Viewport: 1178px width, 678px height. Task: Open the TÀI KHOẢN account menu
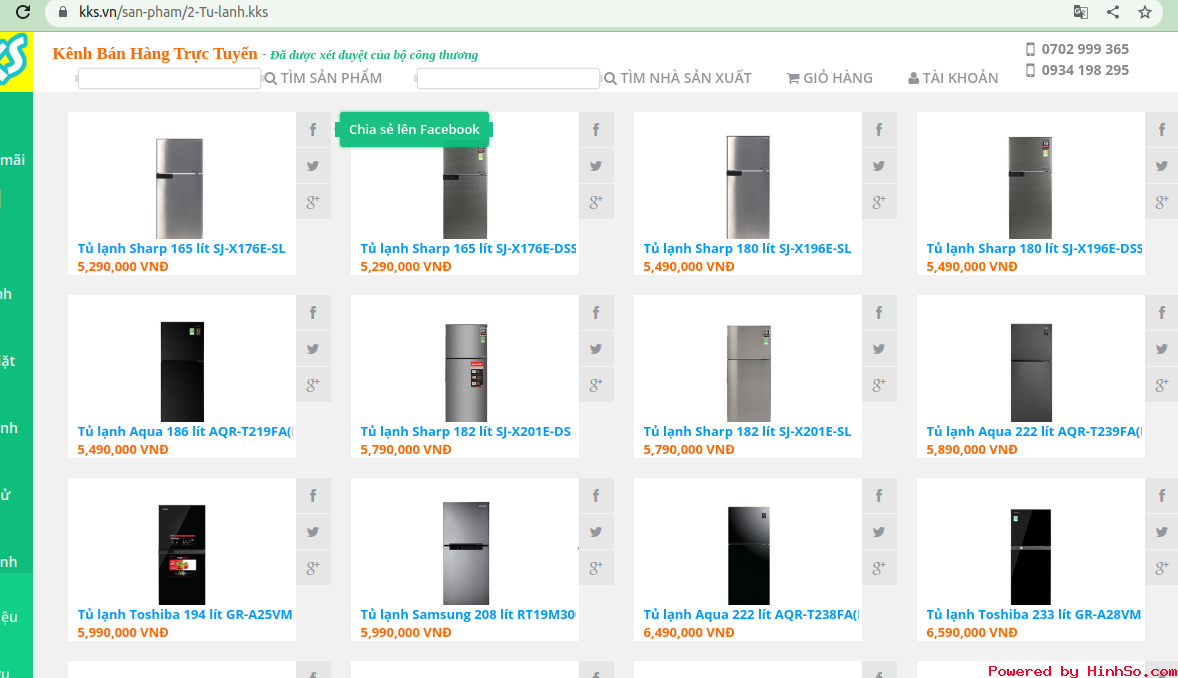[x=953, y=78]
